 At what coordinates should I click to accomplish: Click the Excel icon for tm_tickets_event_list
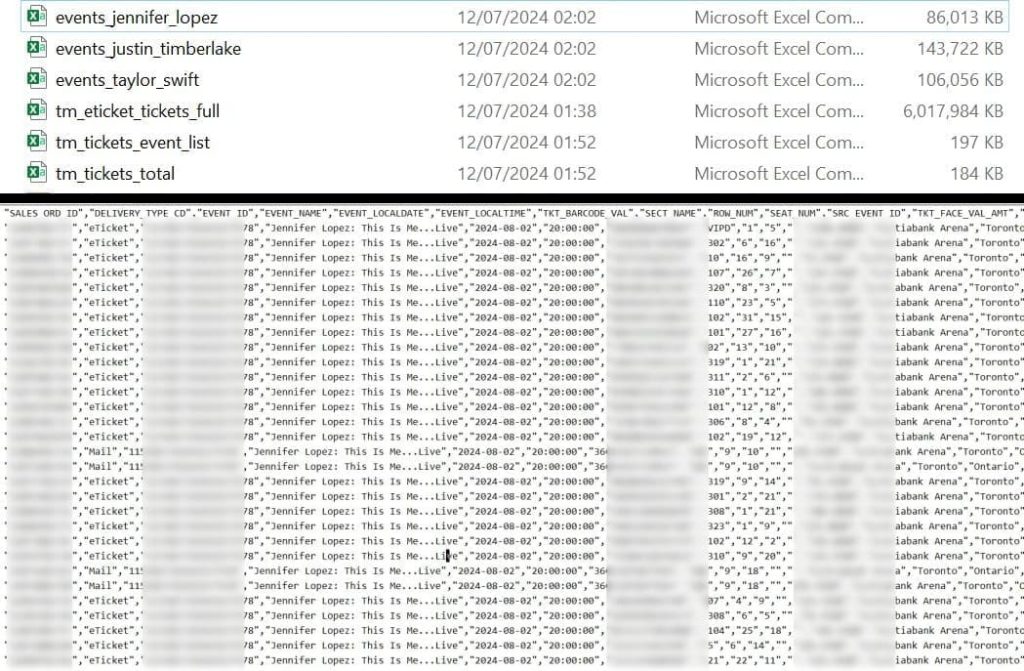coord(37,142)
